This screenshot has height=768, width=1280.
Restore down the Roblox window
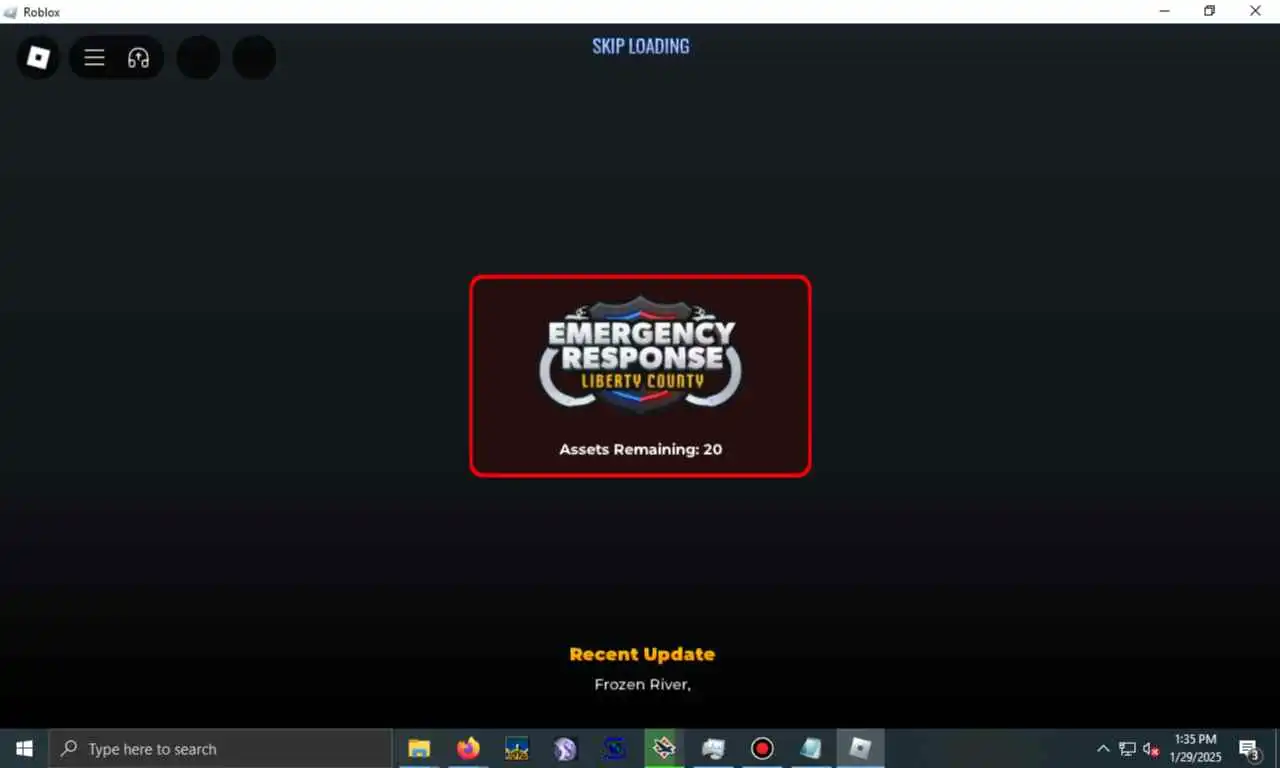pyautogui.click(x=1210, y=11)
